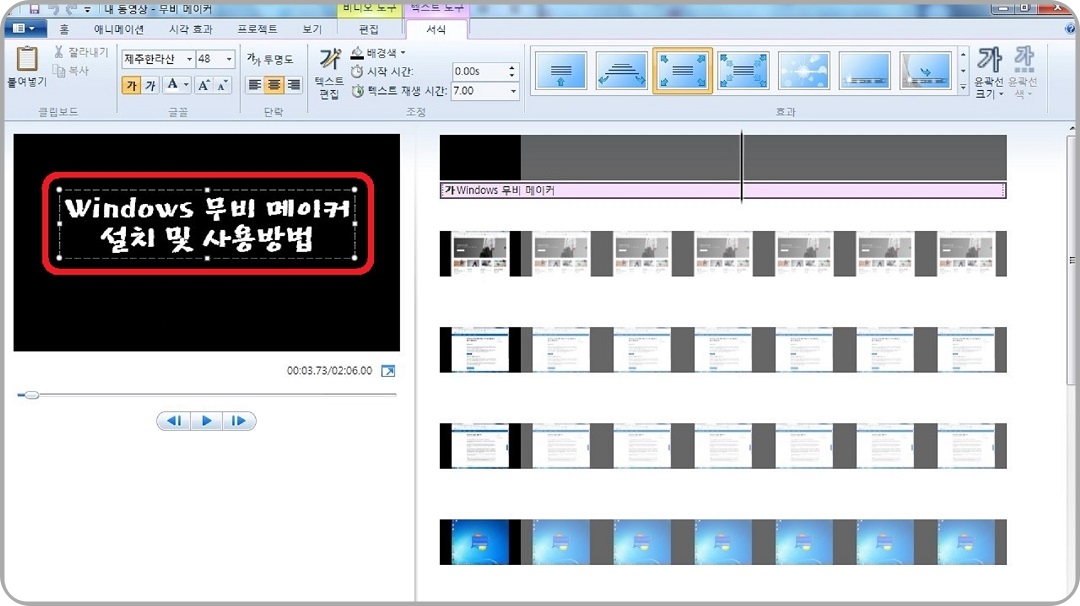1080x606 pixels.
Task: Click the Cut (잘라내기) scissors icon
Action: click(59, 52)
